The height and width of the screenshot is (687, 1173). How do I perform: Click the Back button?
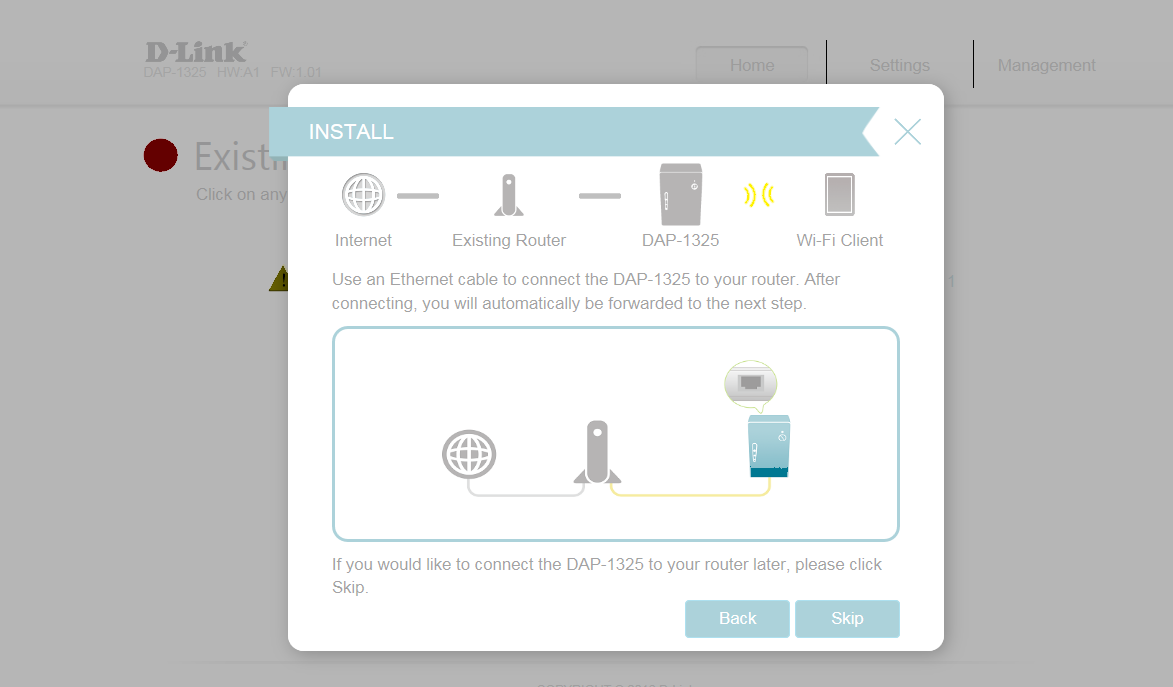click(x=737, y=619)
